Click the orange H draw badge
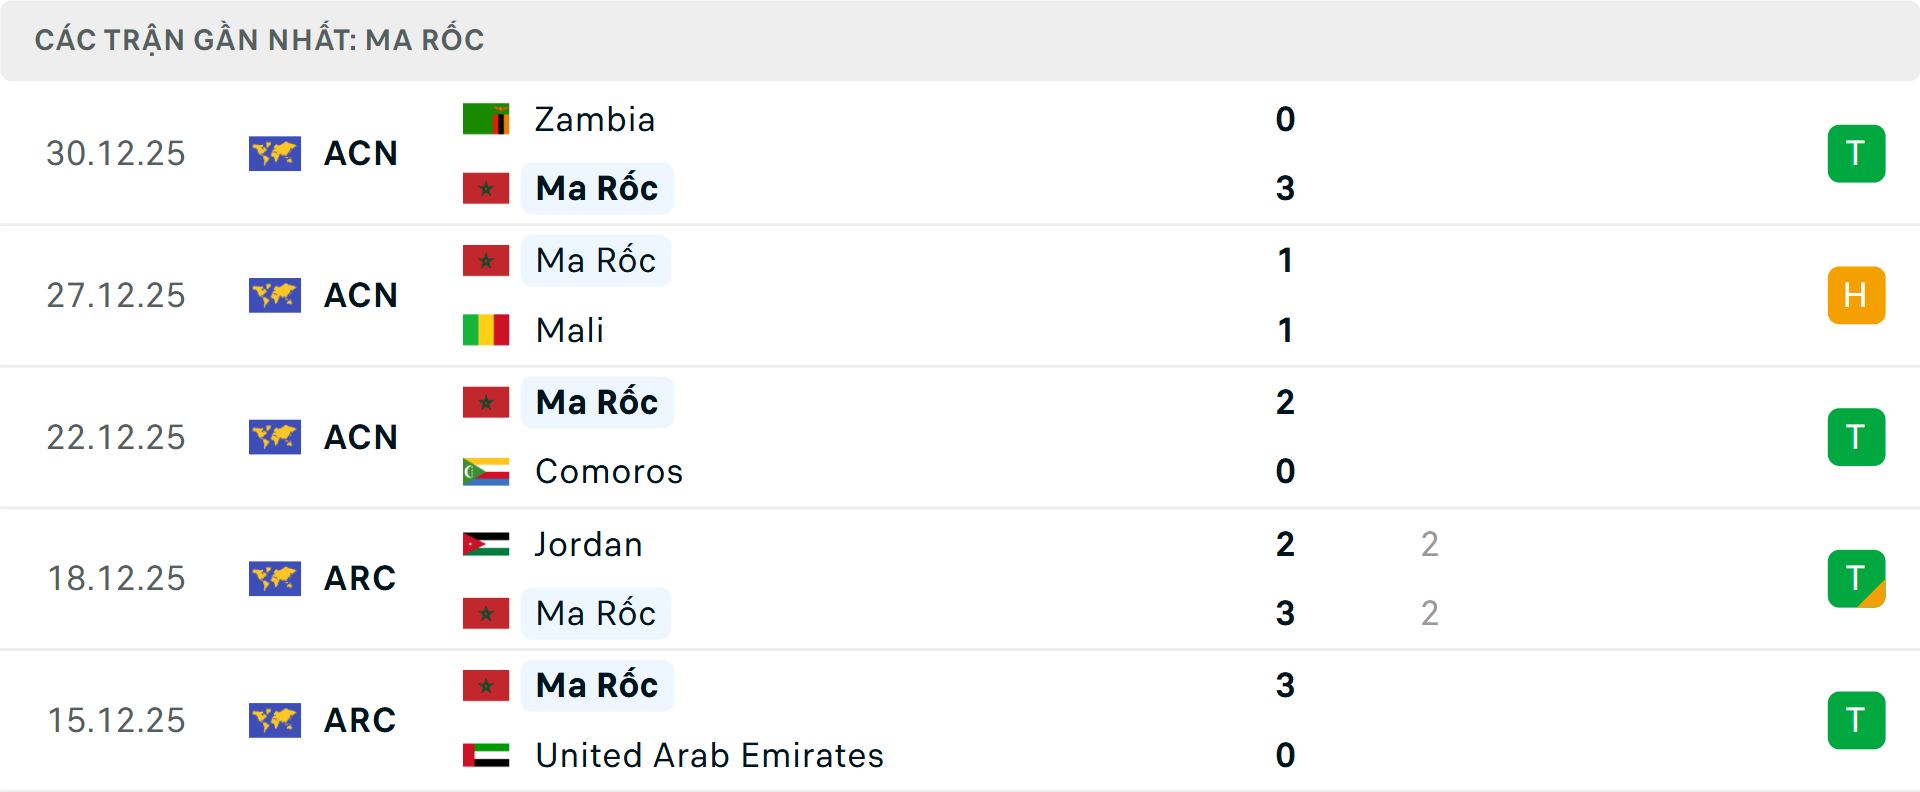 (1856, 296)
